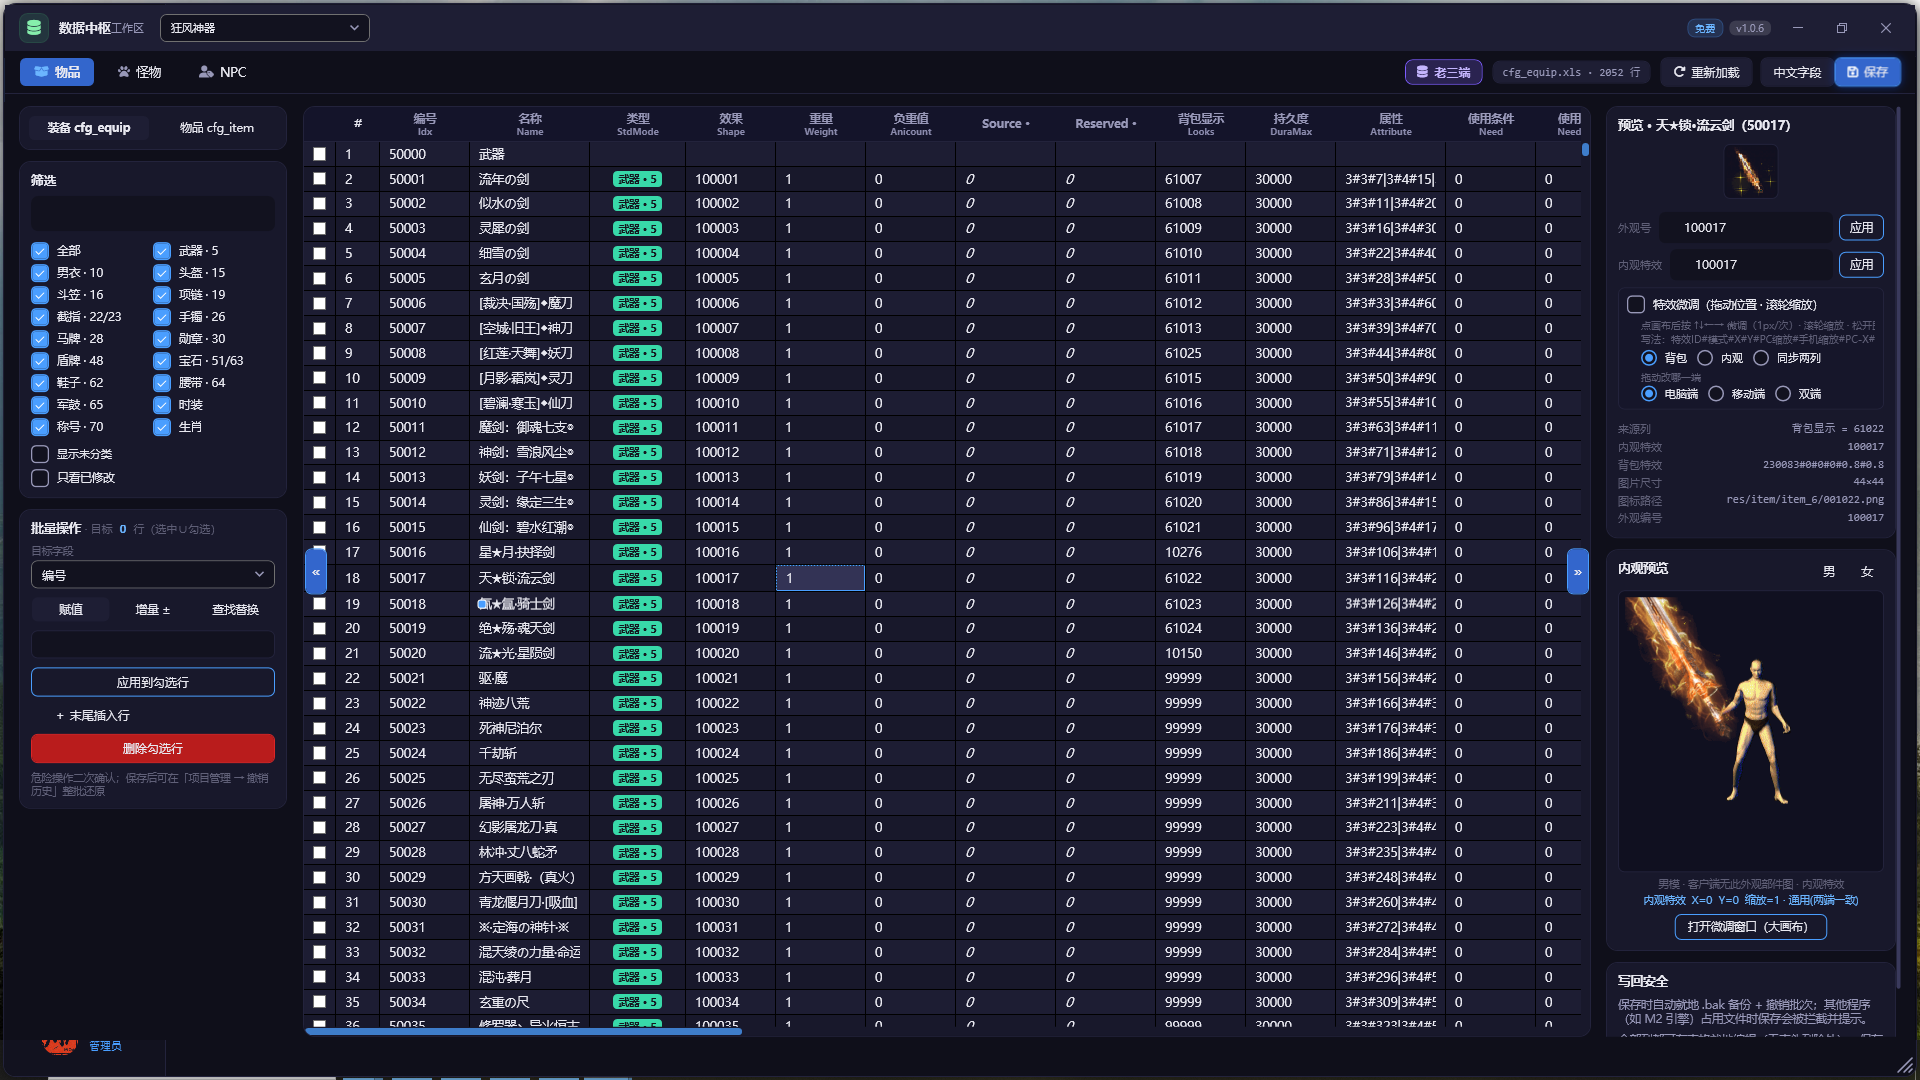Open the 狂风神器 project dropdown
1920x1080 pixels.
[265, 28]
